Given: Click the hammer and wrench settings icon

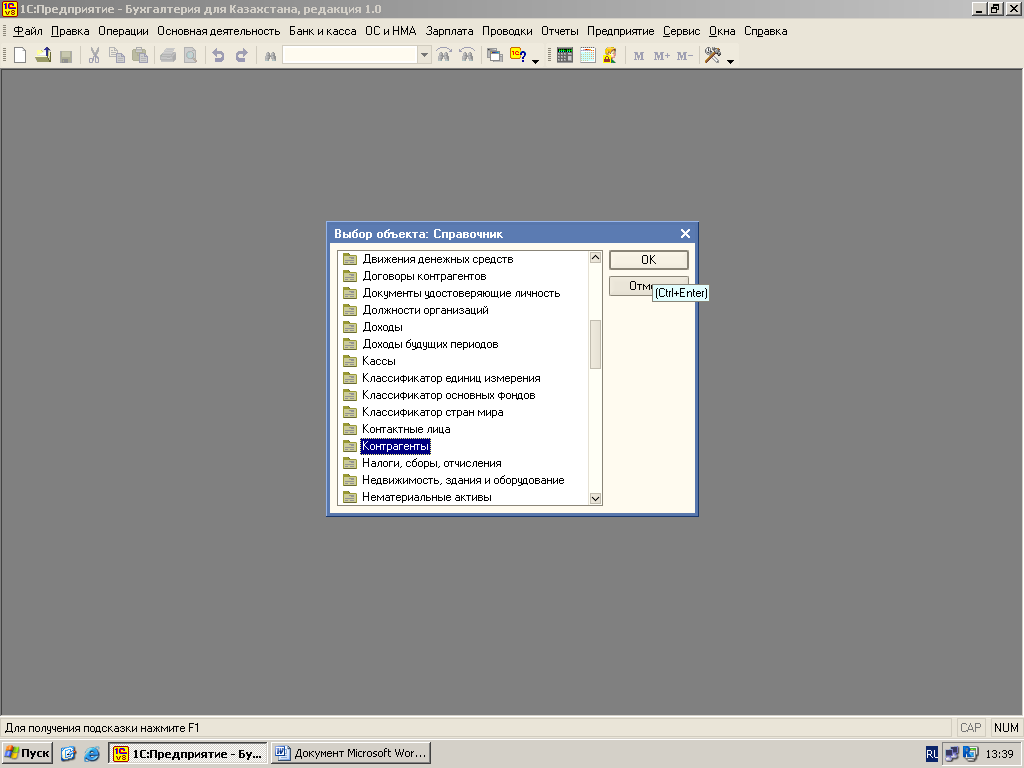Looking at the screenshot, I should coord(712,56).
